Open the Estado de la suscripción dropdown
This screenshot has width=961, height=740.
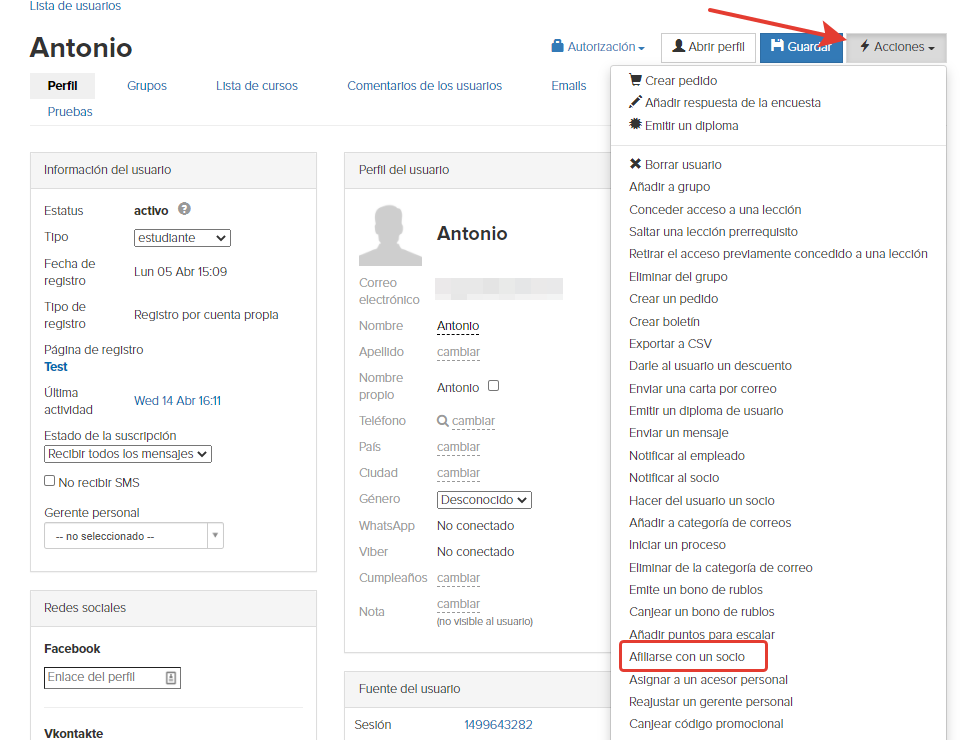click(127, 454)
